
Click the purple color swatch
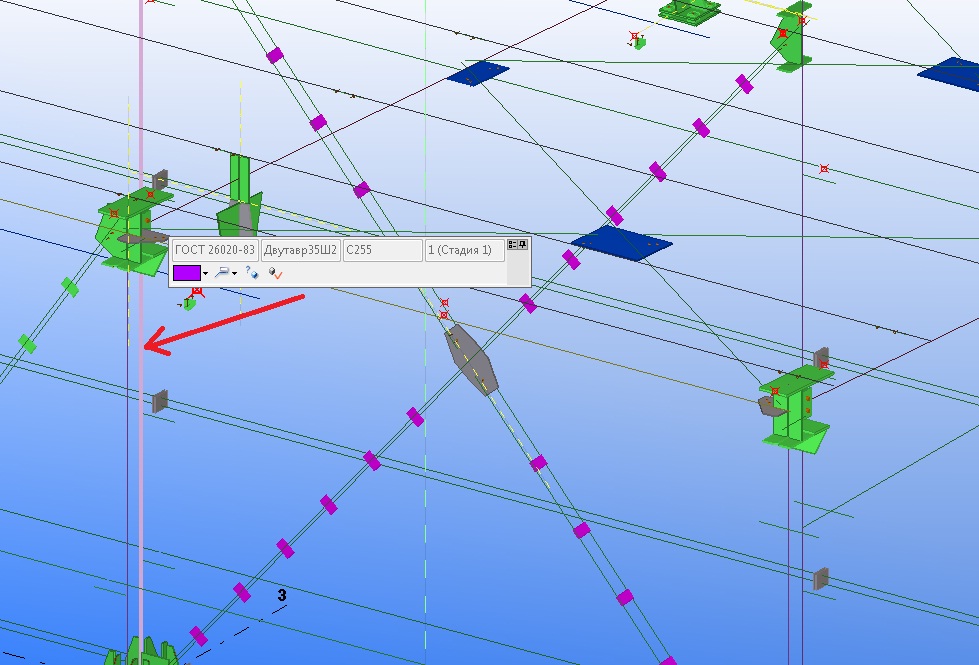(186, 272)
